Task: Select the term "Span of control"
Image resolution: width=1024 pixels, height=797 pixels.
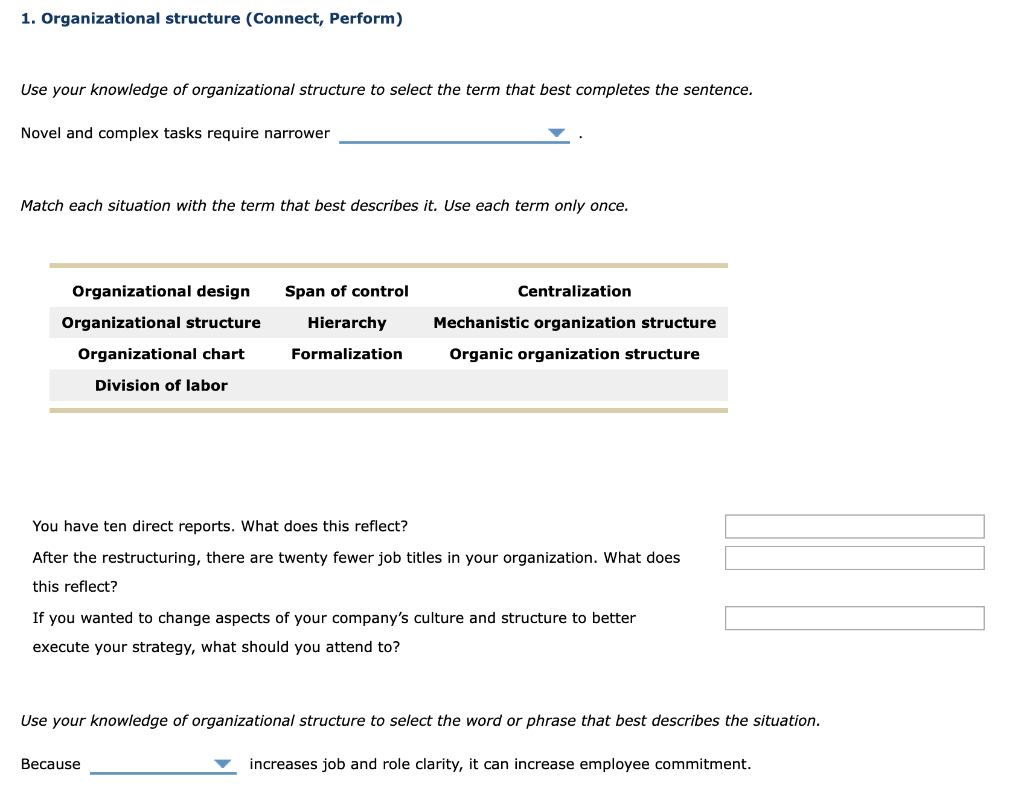Action: (x=346, y=291)
